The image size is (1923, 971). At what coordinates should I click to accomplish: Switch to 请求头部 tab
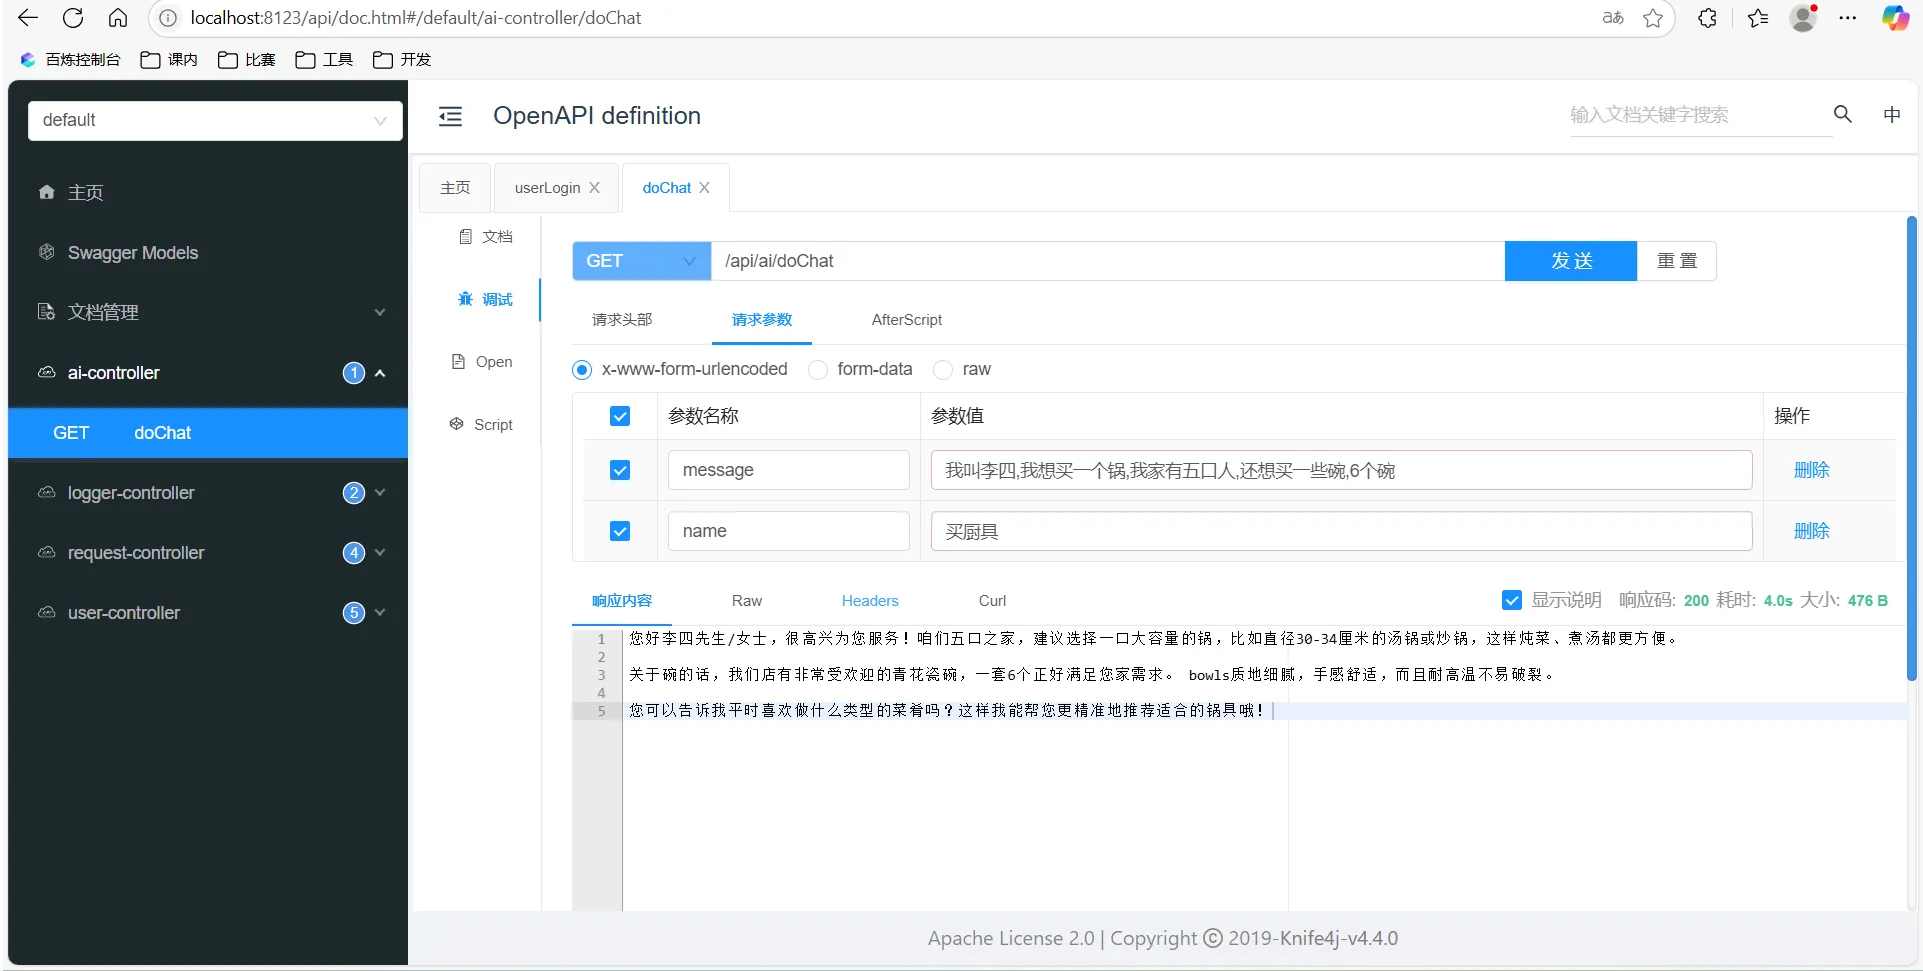622,320
